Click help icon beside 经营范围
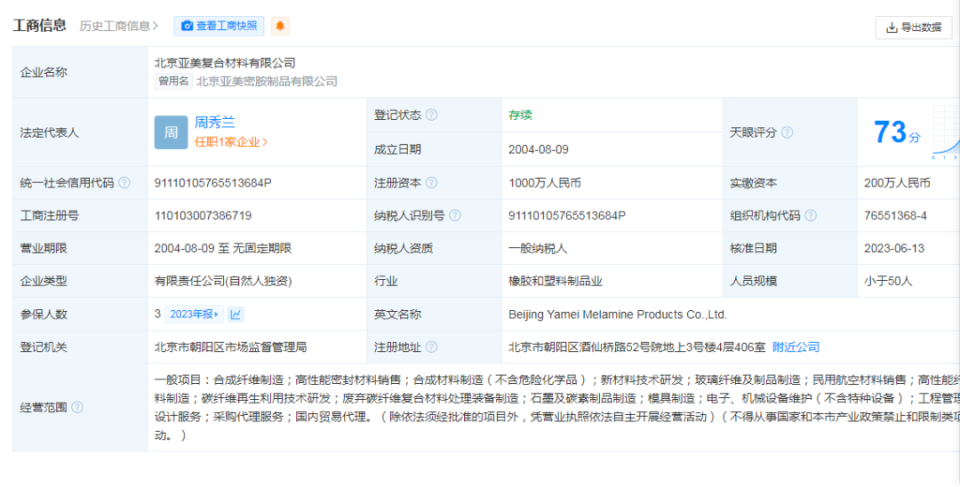The height and width of the screenshot is (487, 960). click(77, 407)
